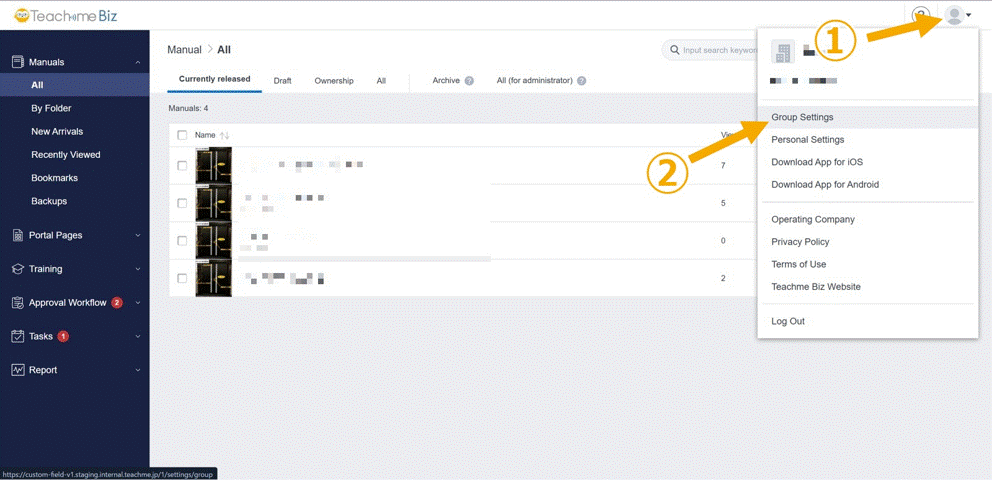Image resolution: width=992 pixels, height=480 pixels.
Task: Open the Privacy Policy link
Action: 800,242
